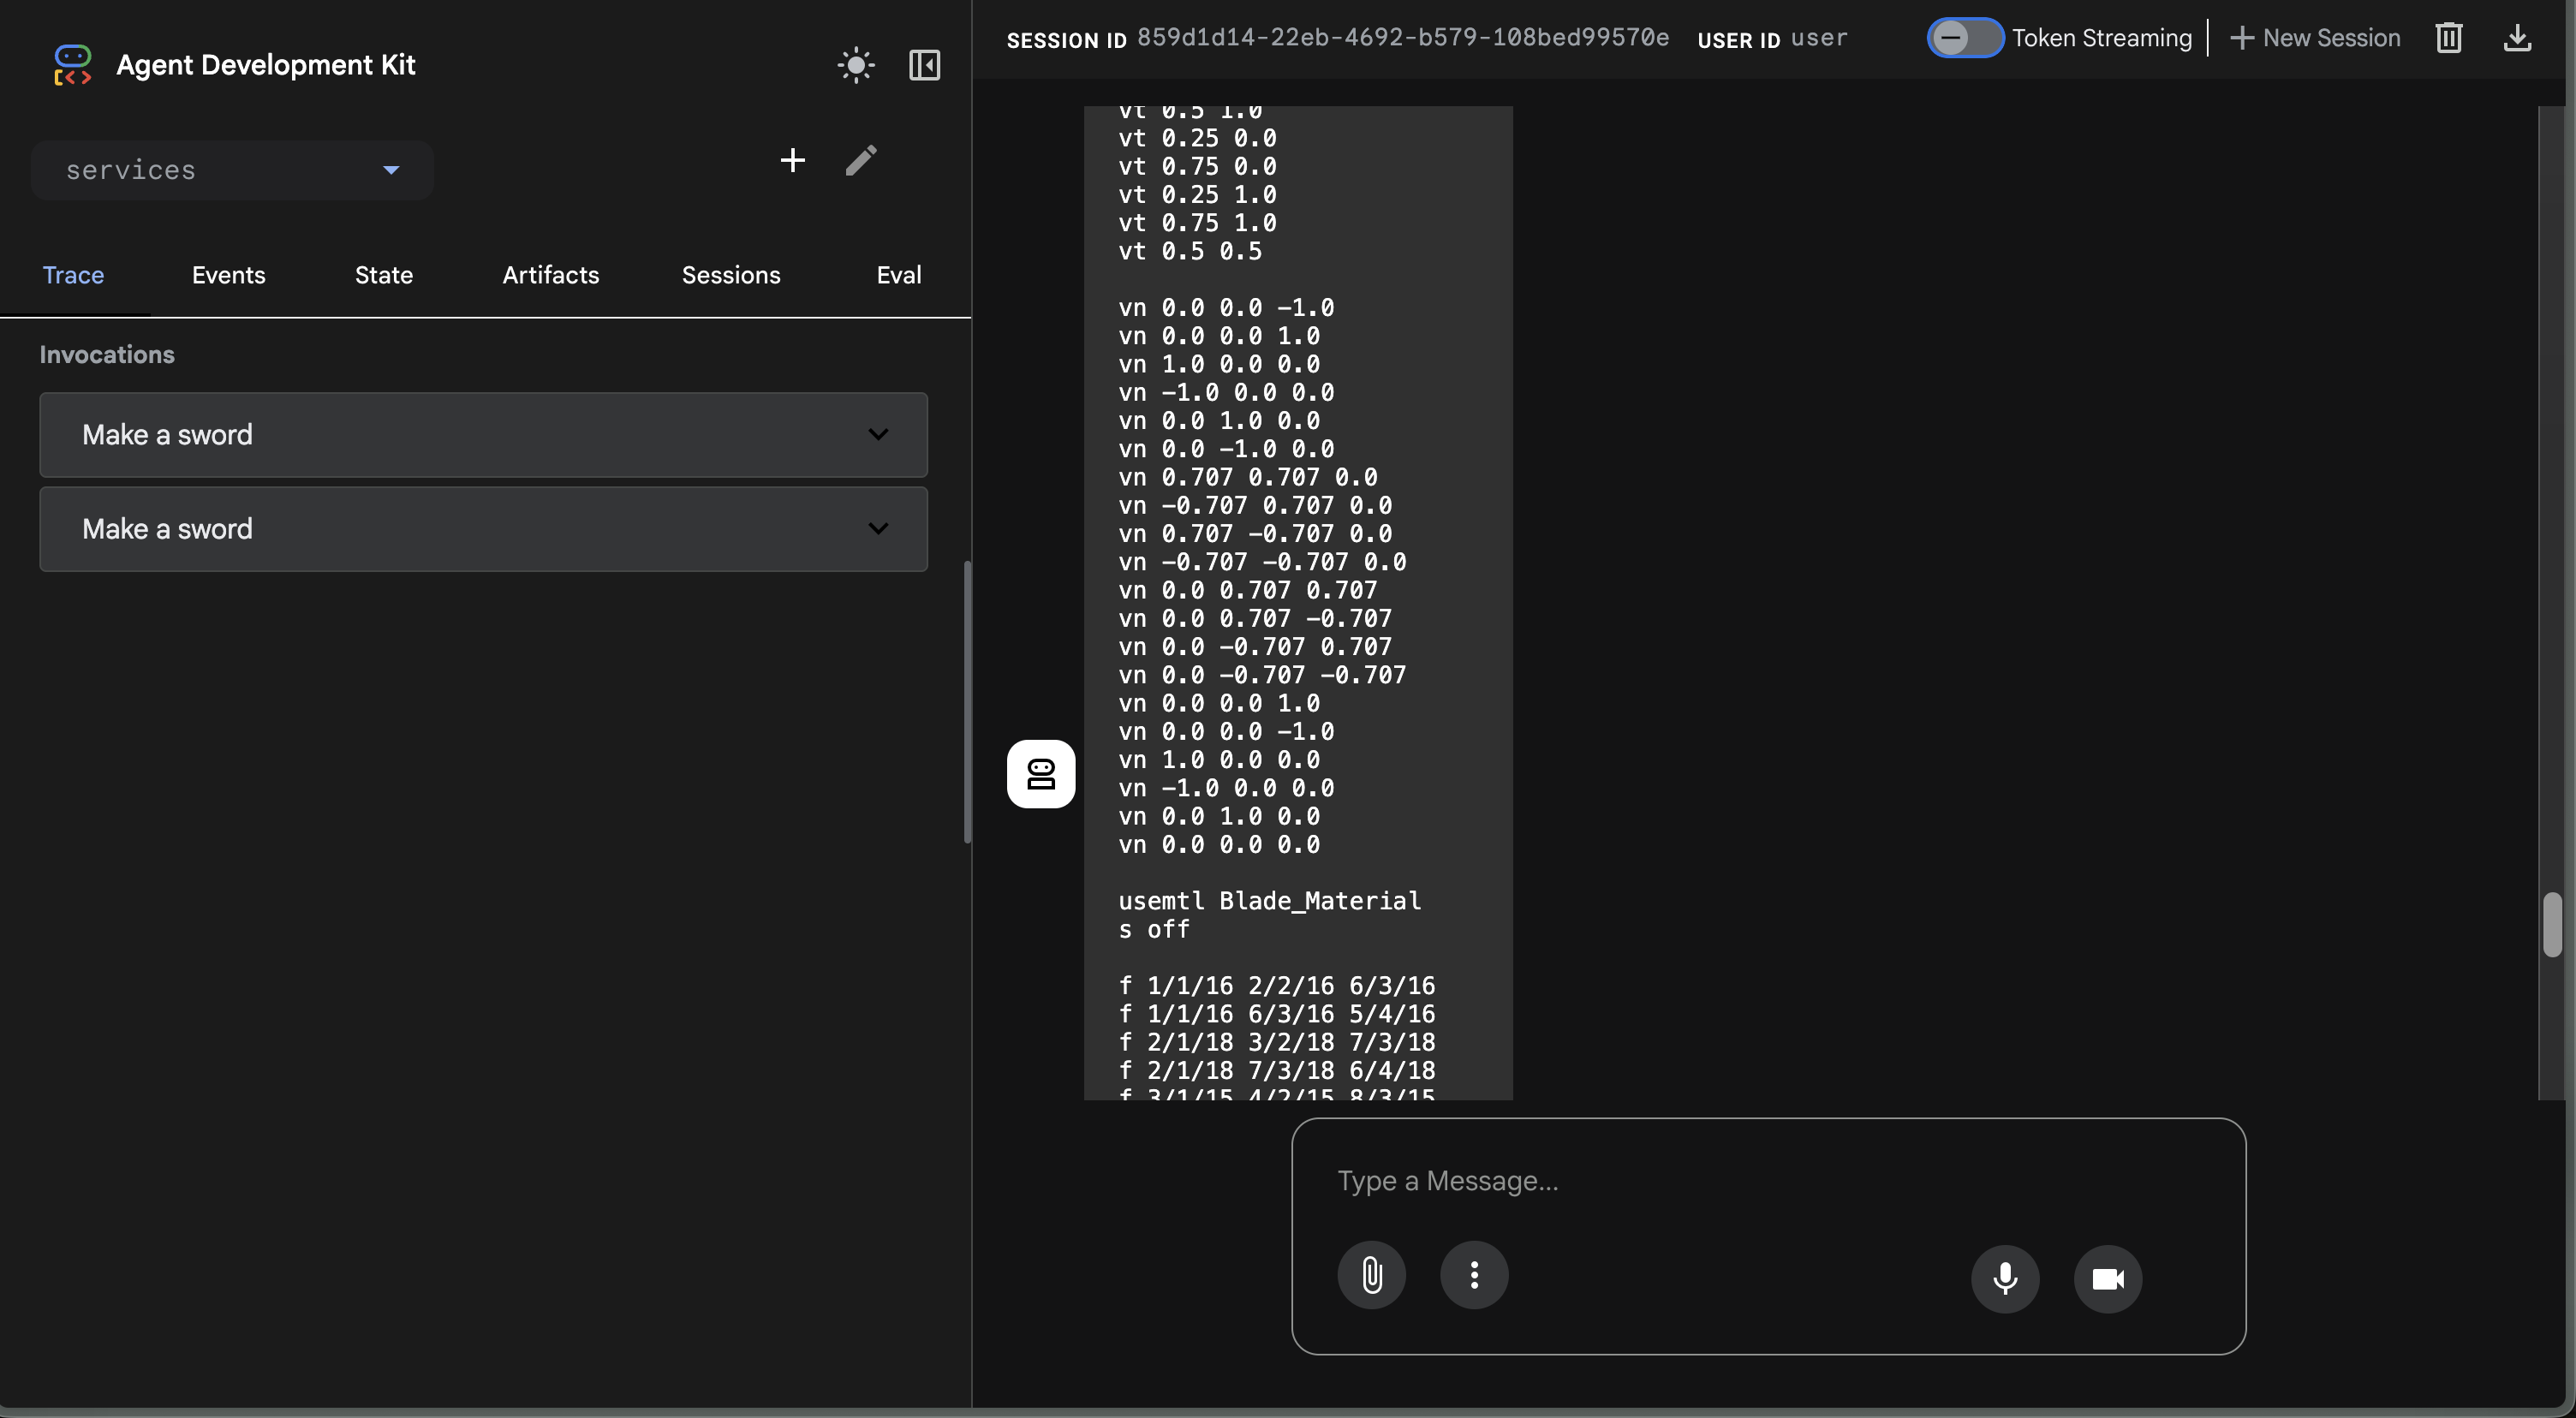This screenshot has width=2576, height=1418.
Task: Click the chat scrollbar thumb
Action: [x=2551, y=924]
